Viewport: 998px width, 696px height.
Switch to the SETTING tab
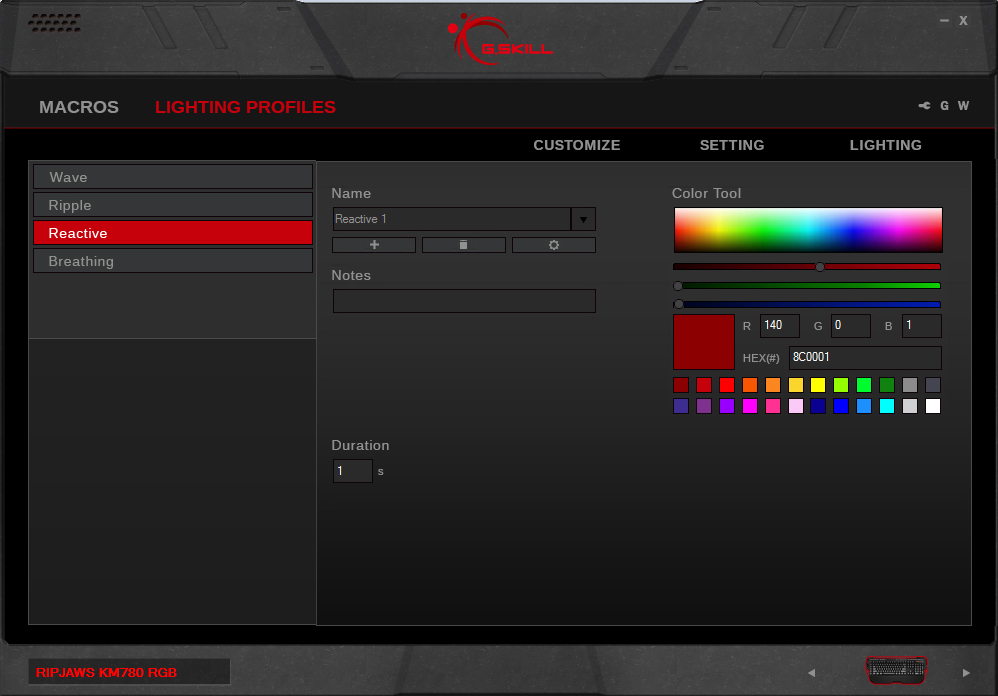pyautogui.click(x=732, y=145)
